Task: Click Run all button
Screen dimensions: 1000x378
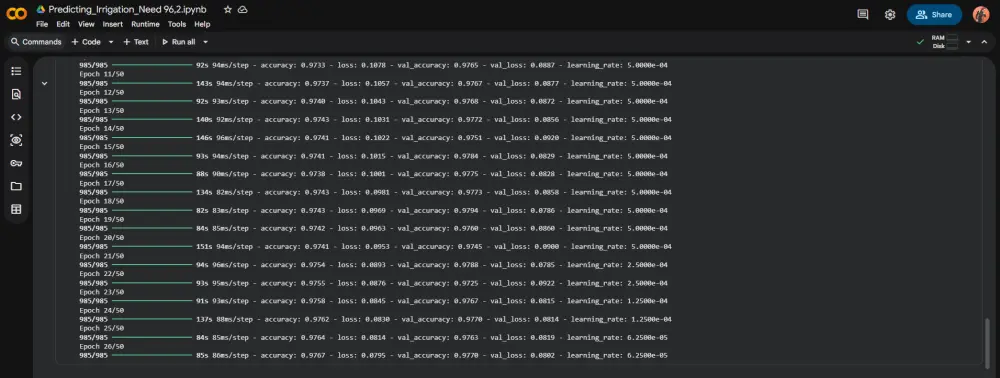Action: point(179,41)
